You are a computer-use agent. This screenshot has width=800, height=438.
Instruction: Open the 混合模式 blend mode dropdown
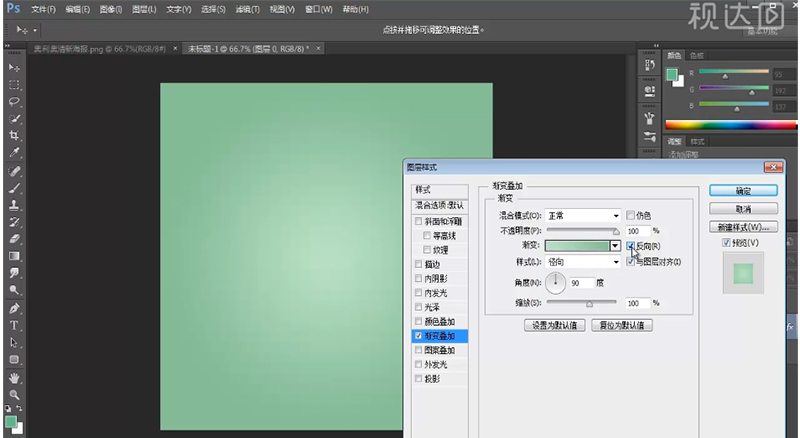pos(583,215)
